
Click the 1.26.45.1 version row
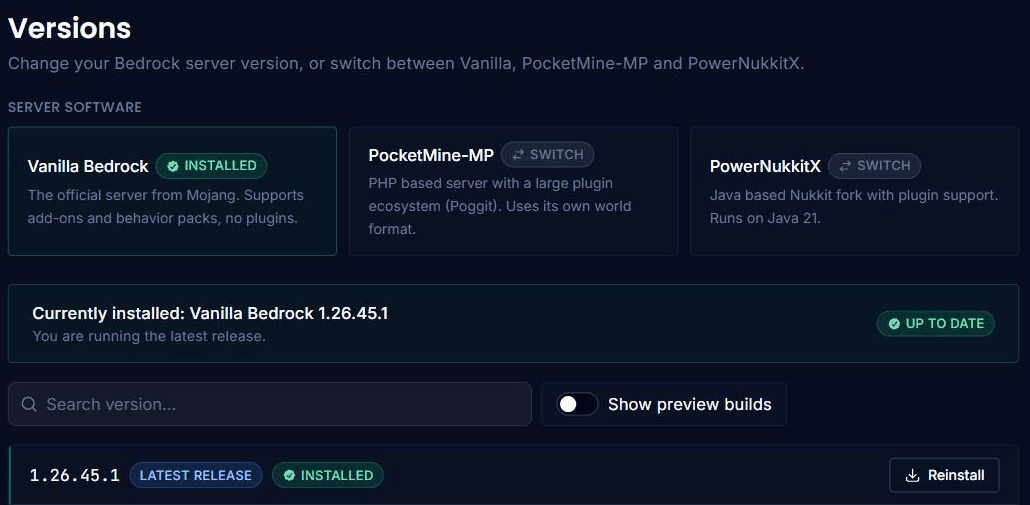[514, 475]
